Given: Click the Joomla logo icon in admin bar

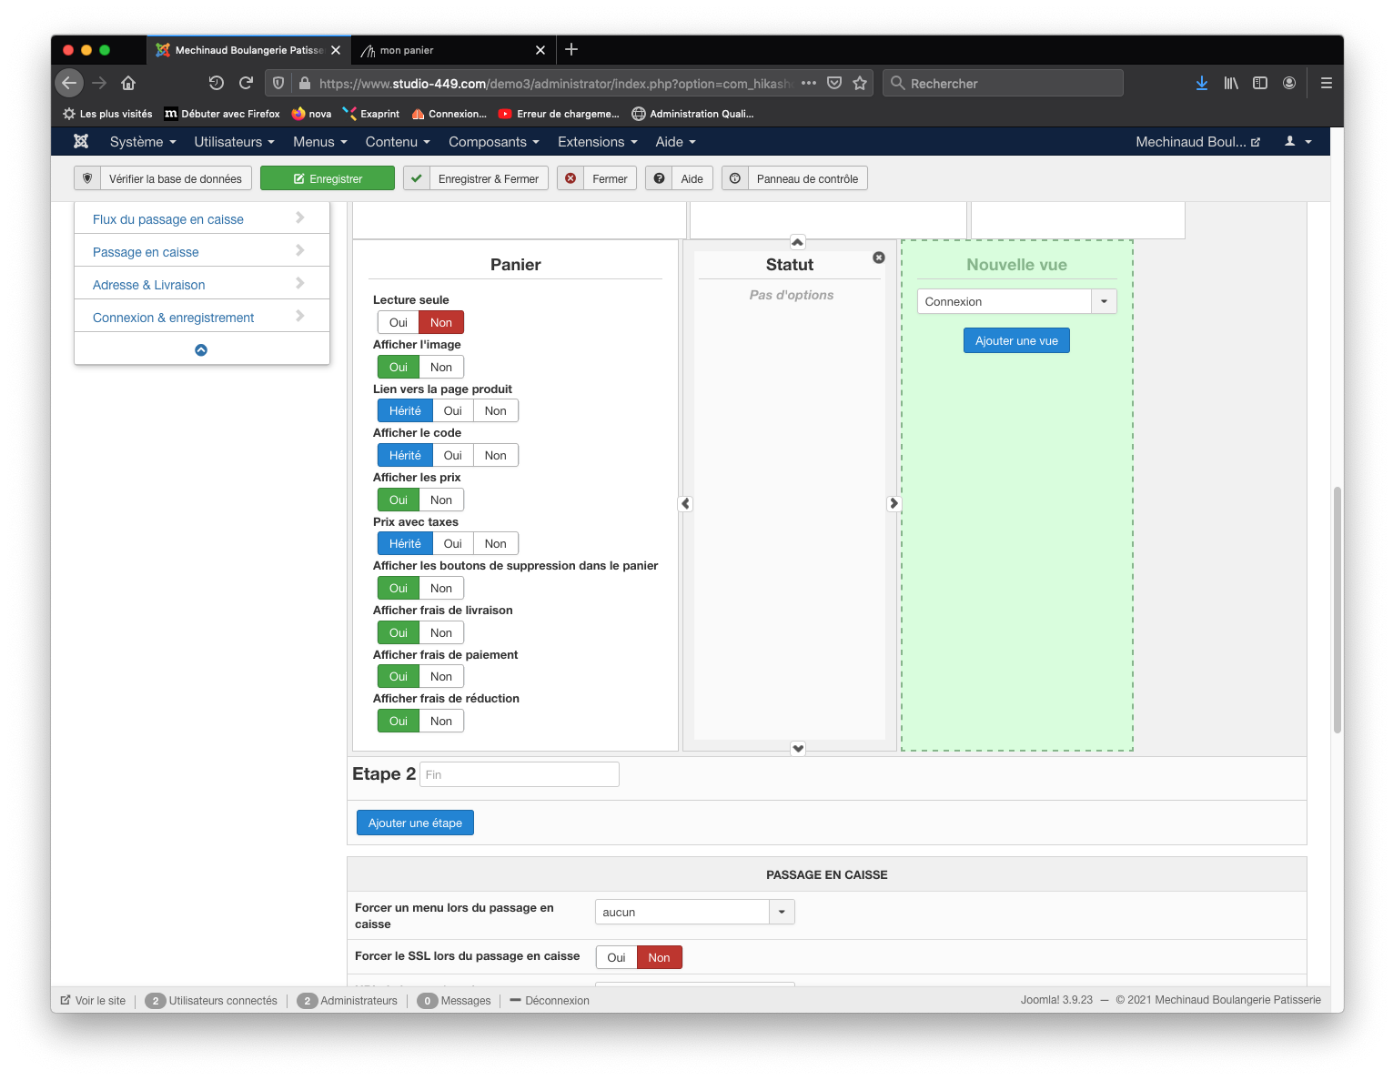Looking at the screenshot, I should (81, 142).
